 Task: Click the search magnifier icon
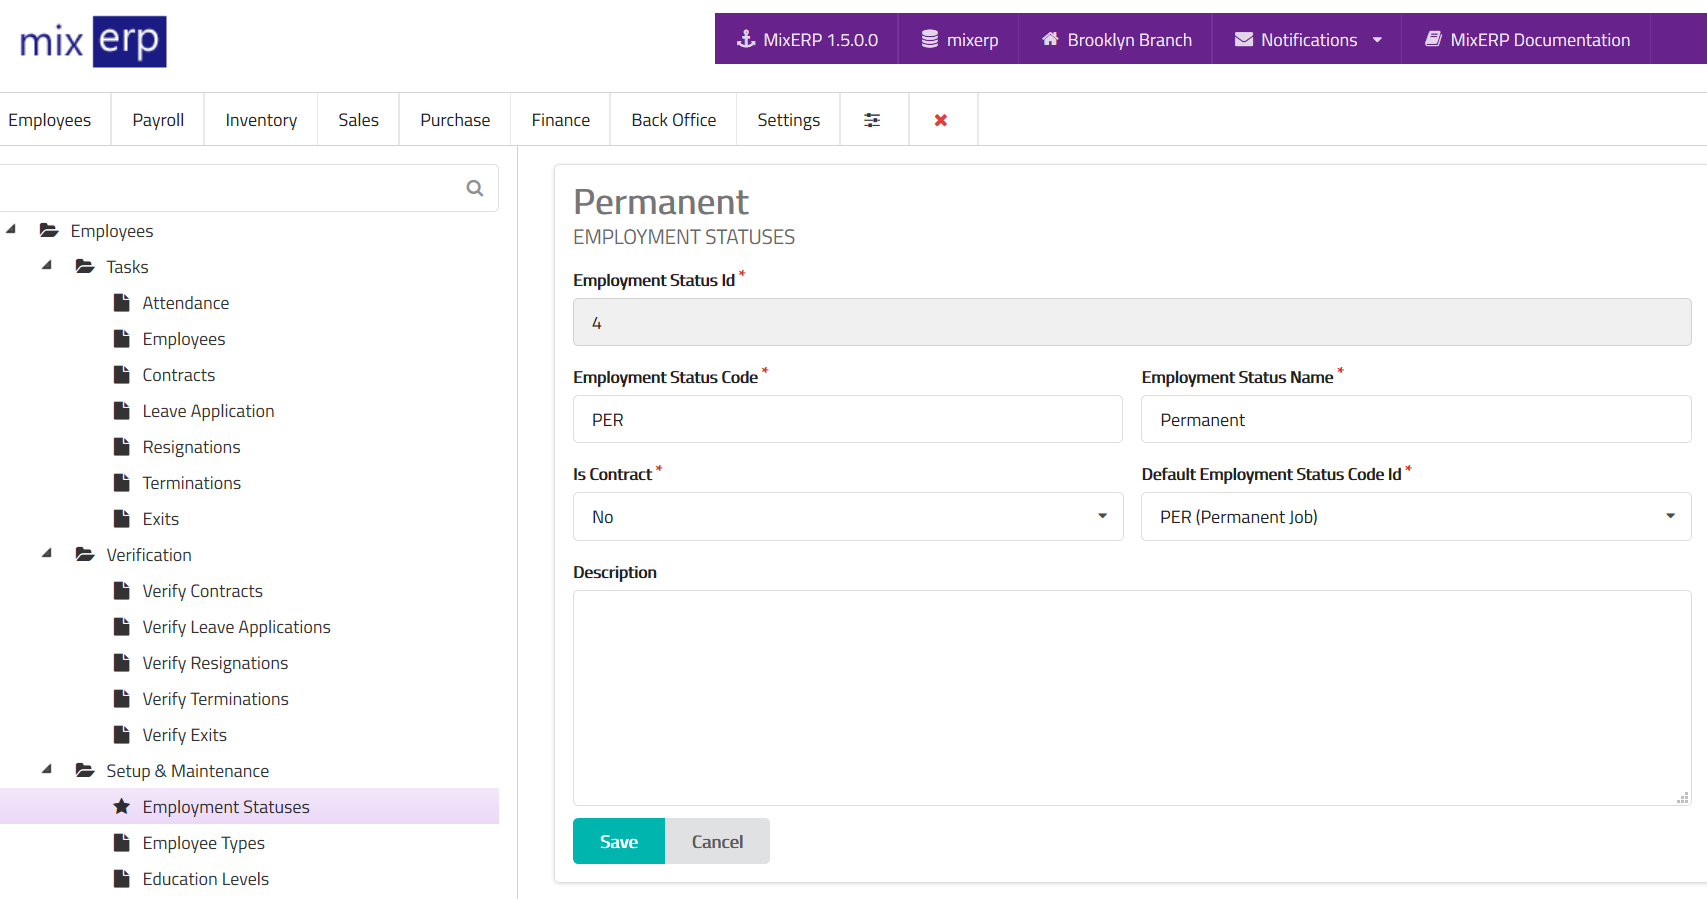click(x=475, y=188)
